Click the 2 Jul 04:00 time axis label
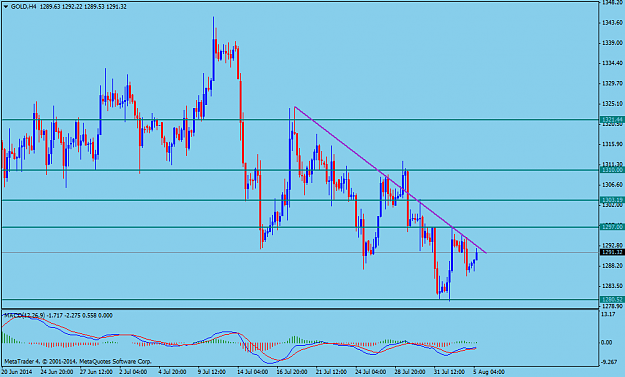 [x=133, y=372]
